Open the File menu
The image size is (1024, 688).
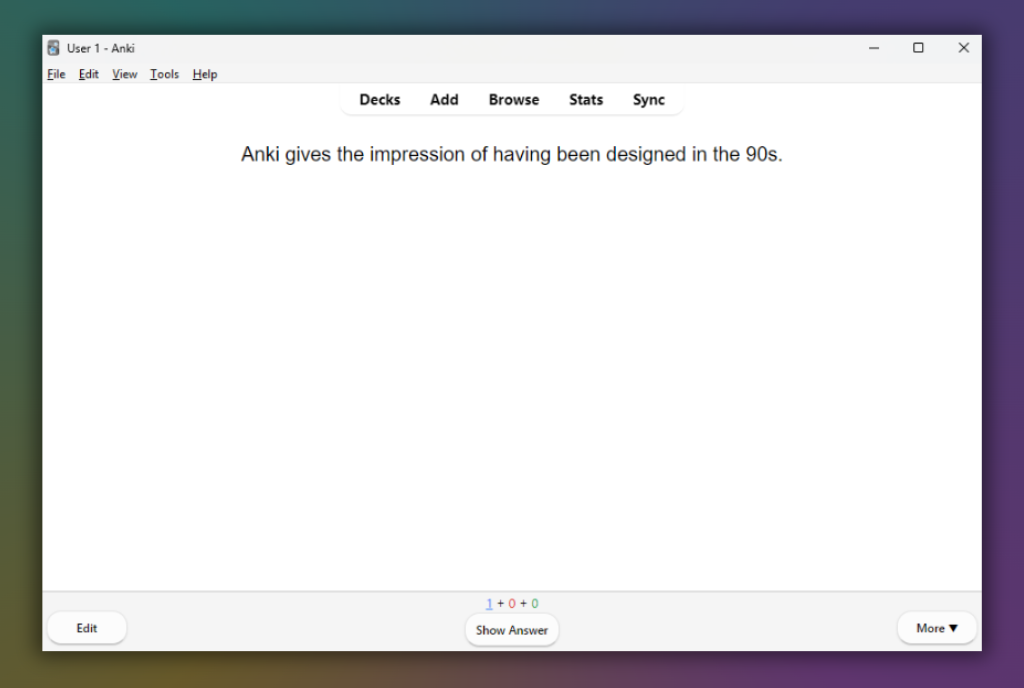click(55, 73)
